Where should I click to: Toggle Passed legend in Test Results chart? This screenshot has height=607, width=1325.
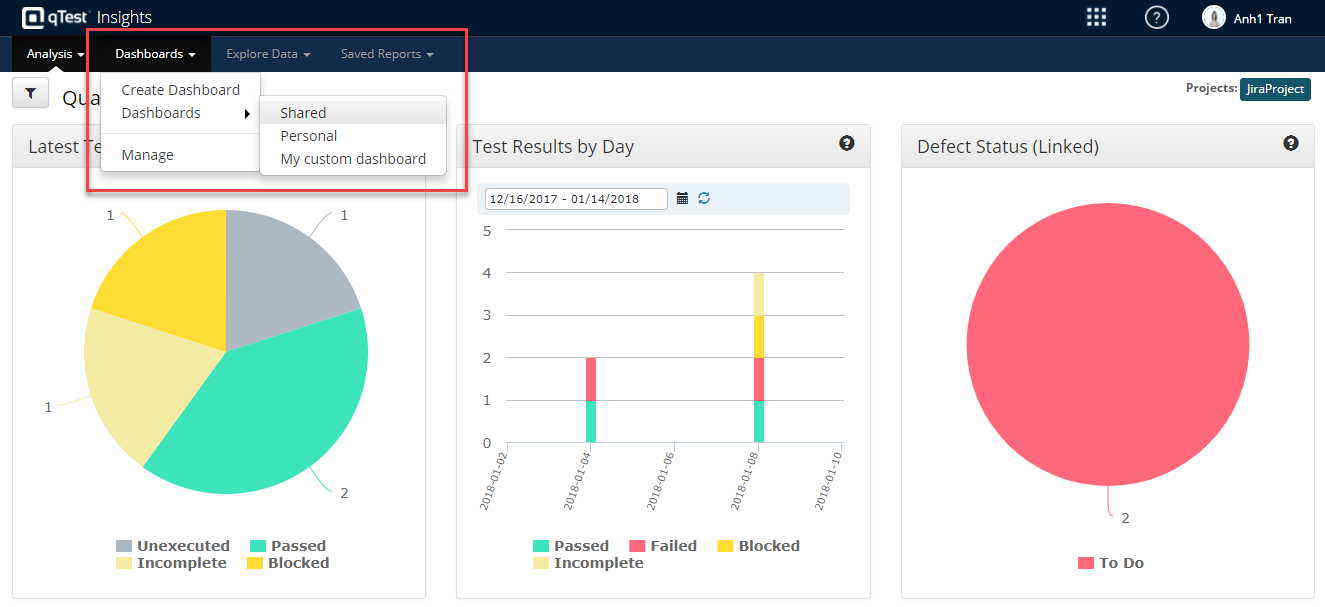570,546
